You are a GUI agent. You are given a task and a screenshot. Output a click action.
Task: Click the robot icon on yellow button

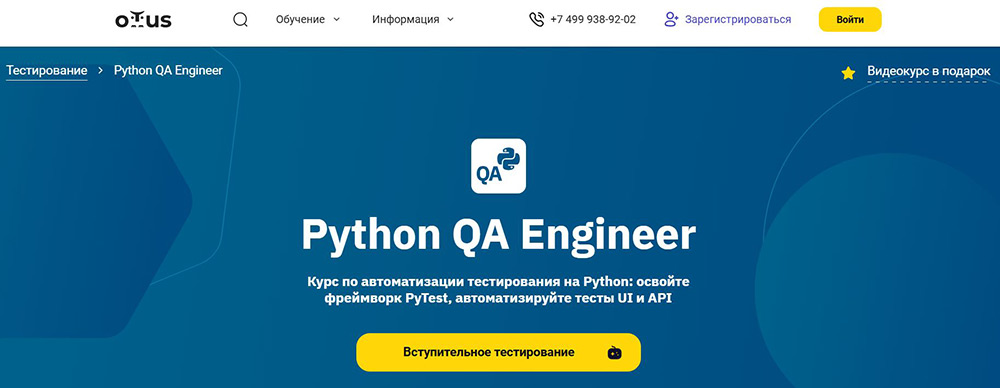[614, 353]
